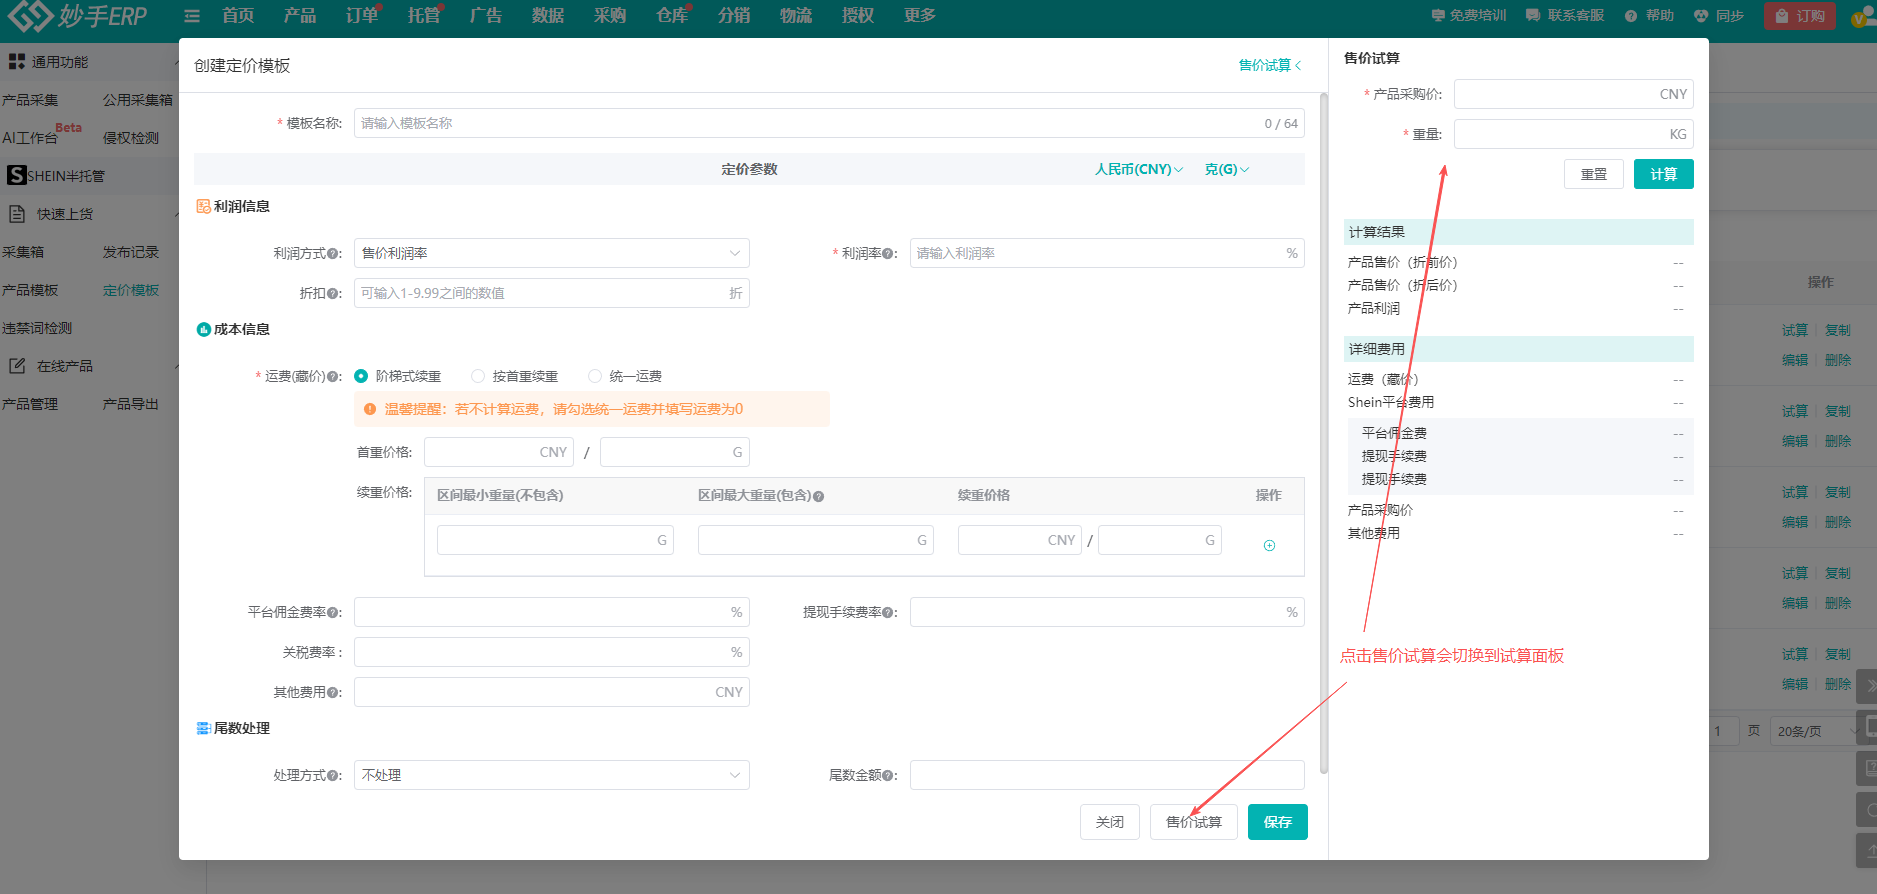
Task: Open the 利润方式 dropdown
Action: click(x=551, y=253)
